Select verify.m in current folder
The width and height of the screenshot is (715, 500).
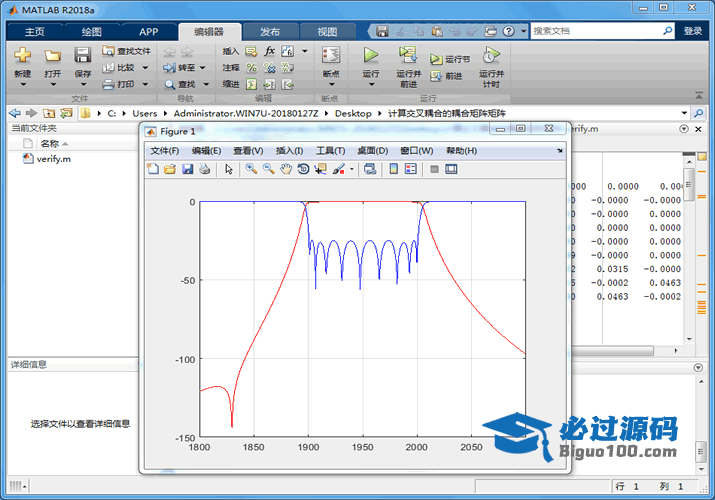click(x=53, y=159)
